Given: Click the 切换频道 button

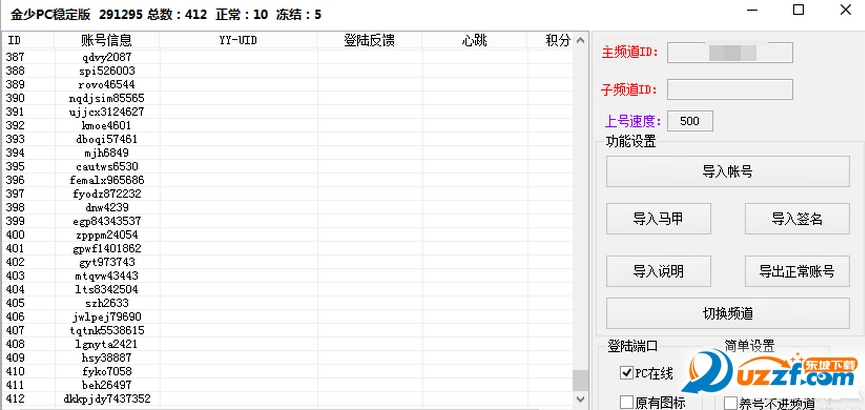Looking at the screenshot, I should 728,313.
